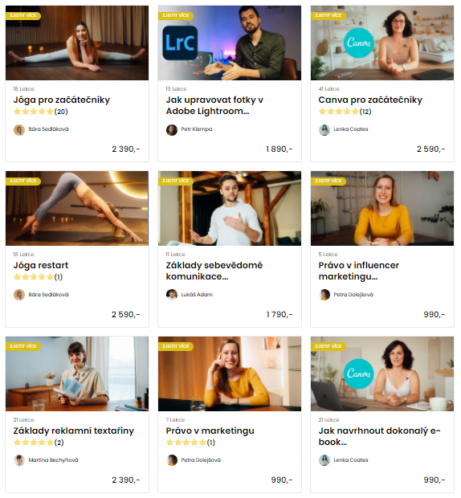Open Jóga pro začátečníky thumbnail image
The height and width of the screenshot is (498, 461).
(x=77, y=43)
